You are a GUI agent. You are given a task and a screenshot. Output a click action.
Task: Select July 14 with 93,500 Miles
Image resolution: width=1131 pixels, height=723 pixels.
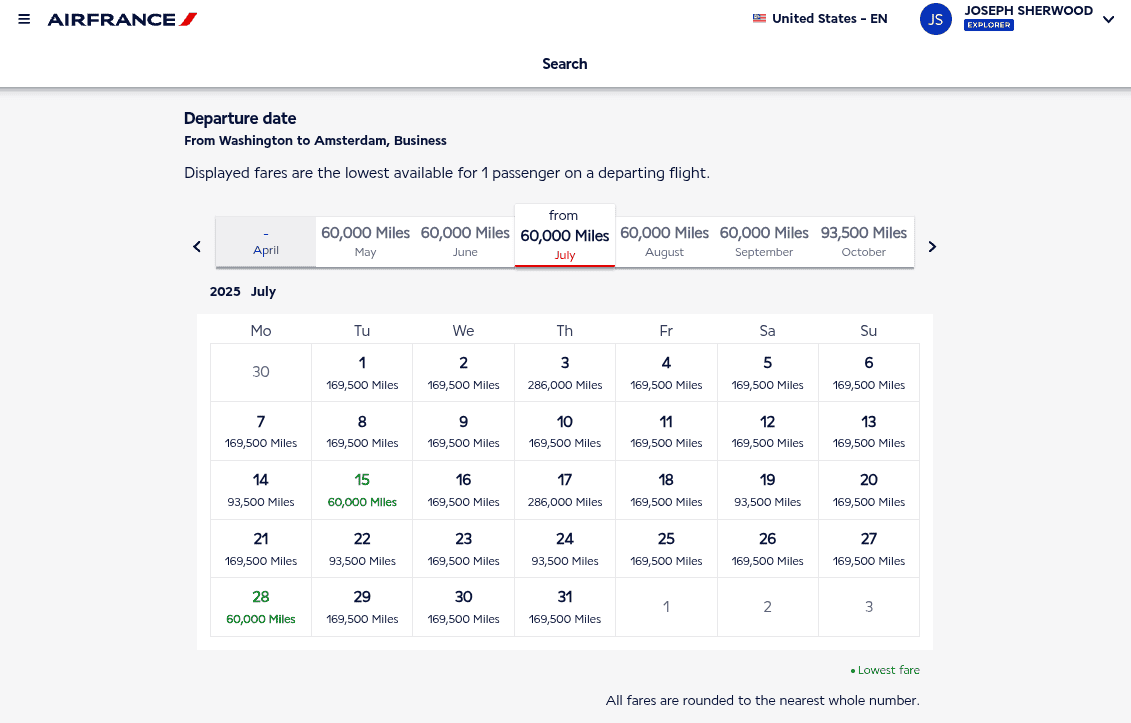coord(260,489)
